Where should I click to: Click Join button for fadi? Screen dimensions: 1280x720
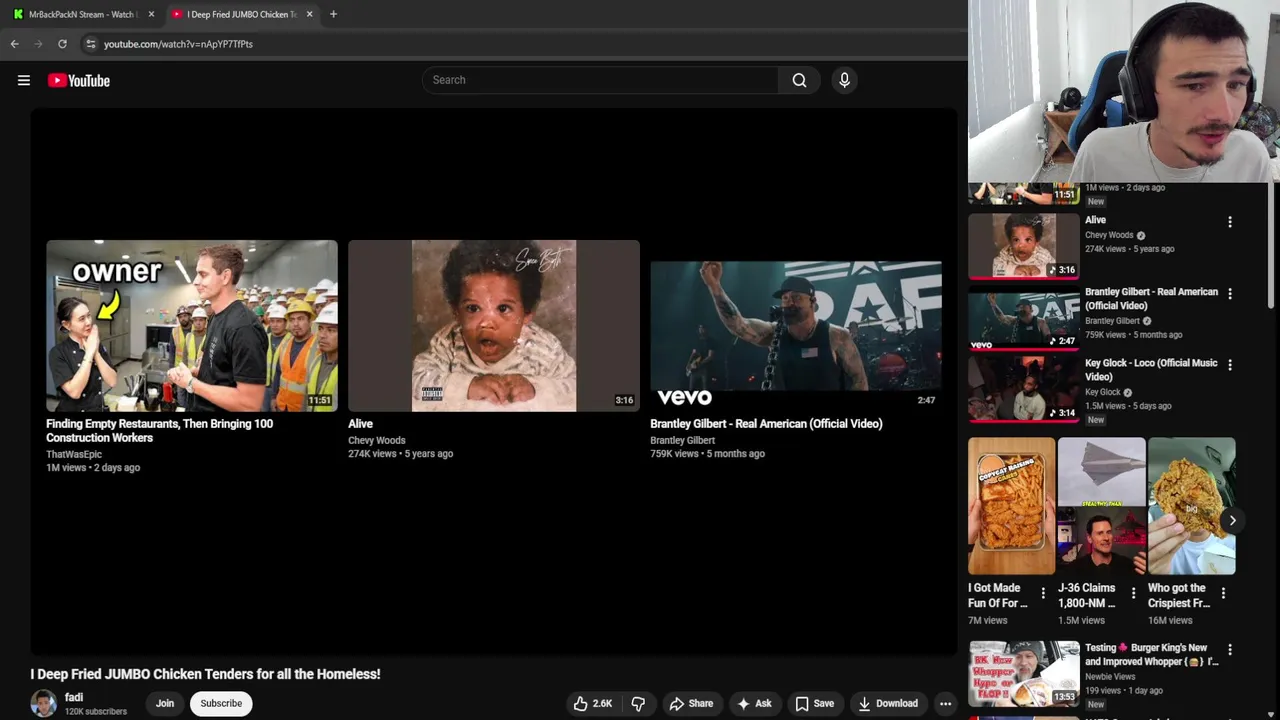pyautogui.click(x=165, y=703)
